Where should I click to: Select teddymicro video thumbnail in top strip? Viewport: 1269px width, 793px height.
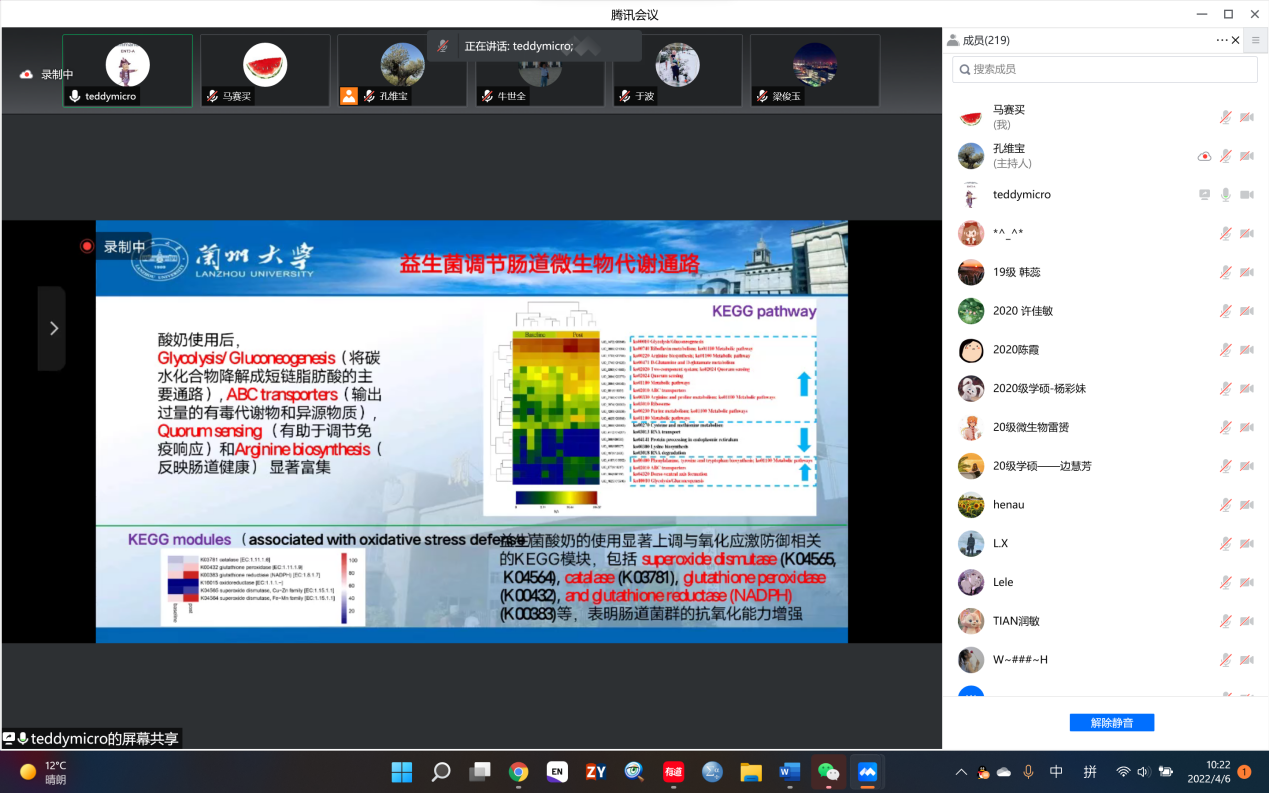coord(127,70)
